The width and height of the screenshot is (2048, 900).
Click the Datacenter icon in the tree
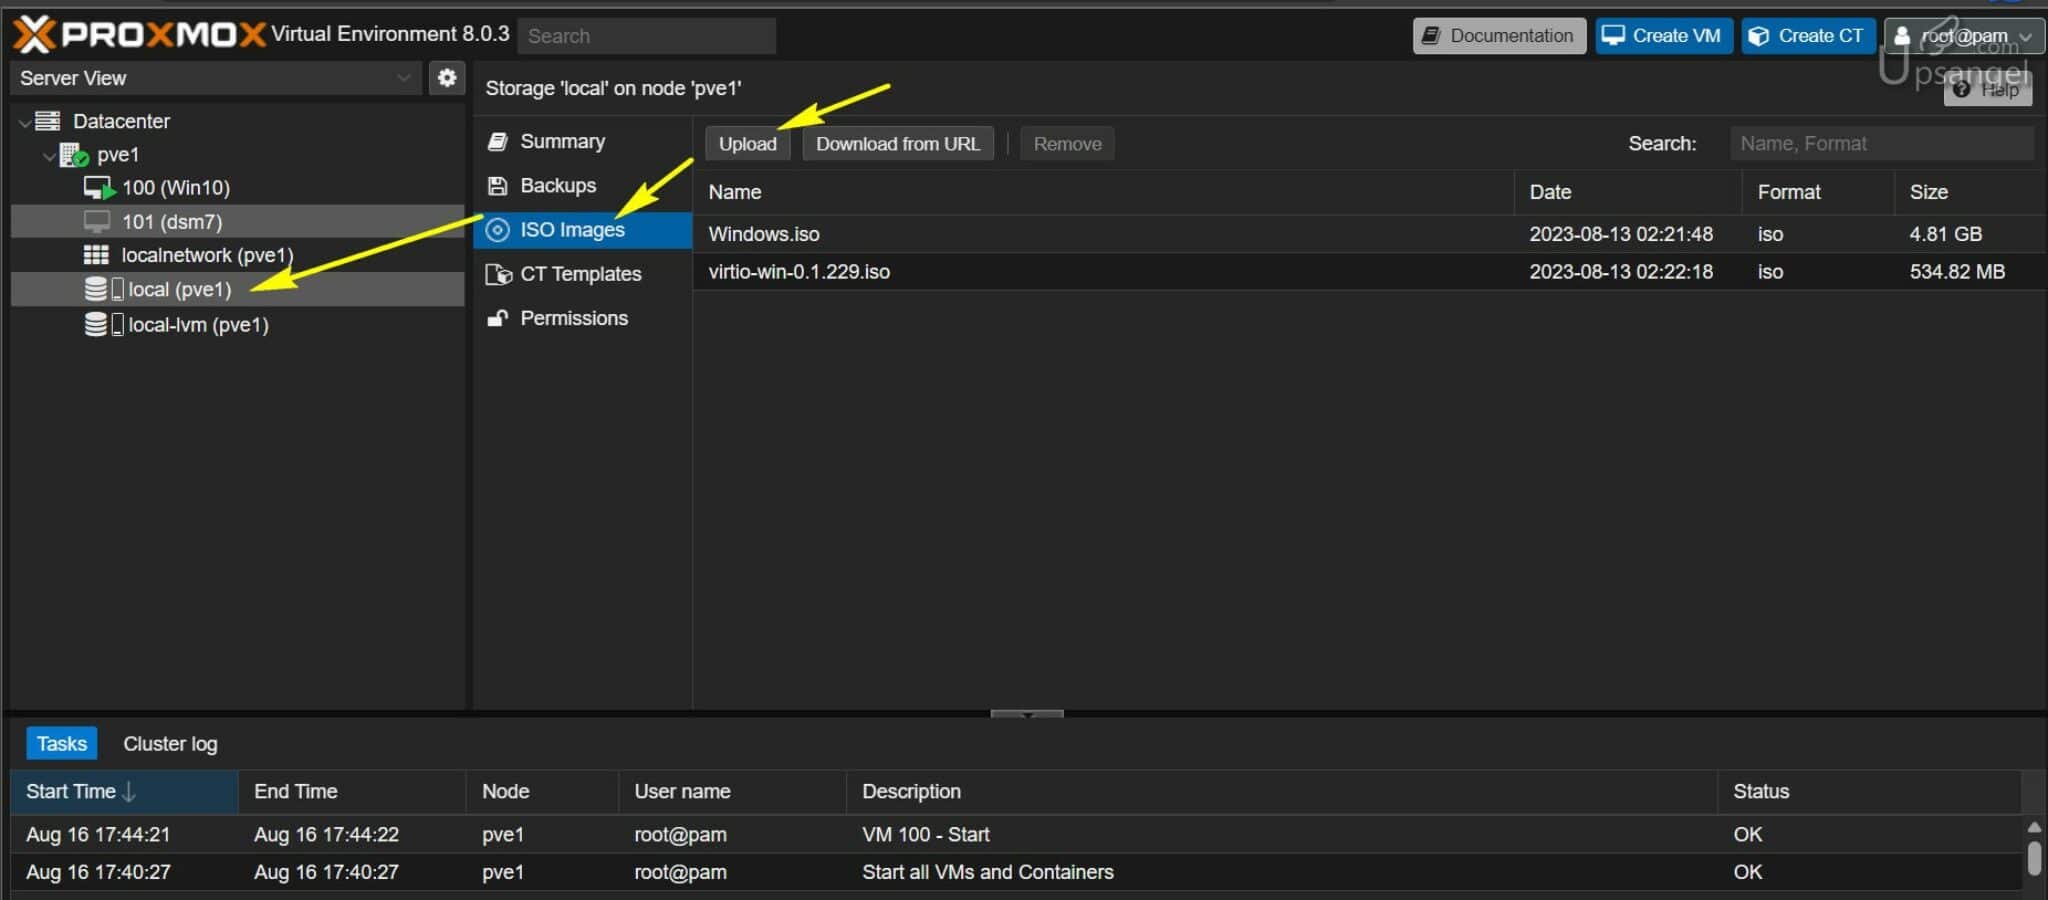point(48,121)
